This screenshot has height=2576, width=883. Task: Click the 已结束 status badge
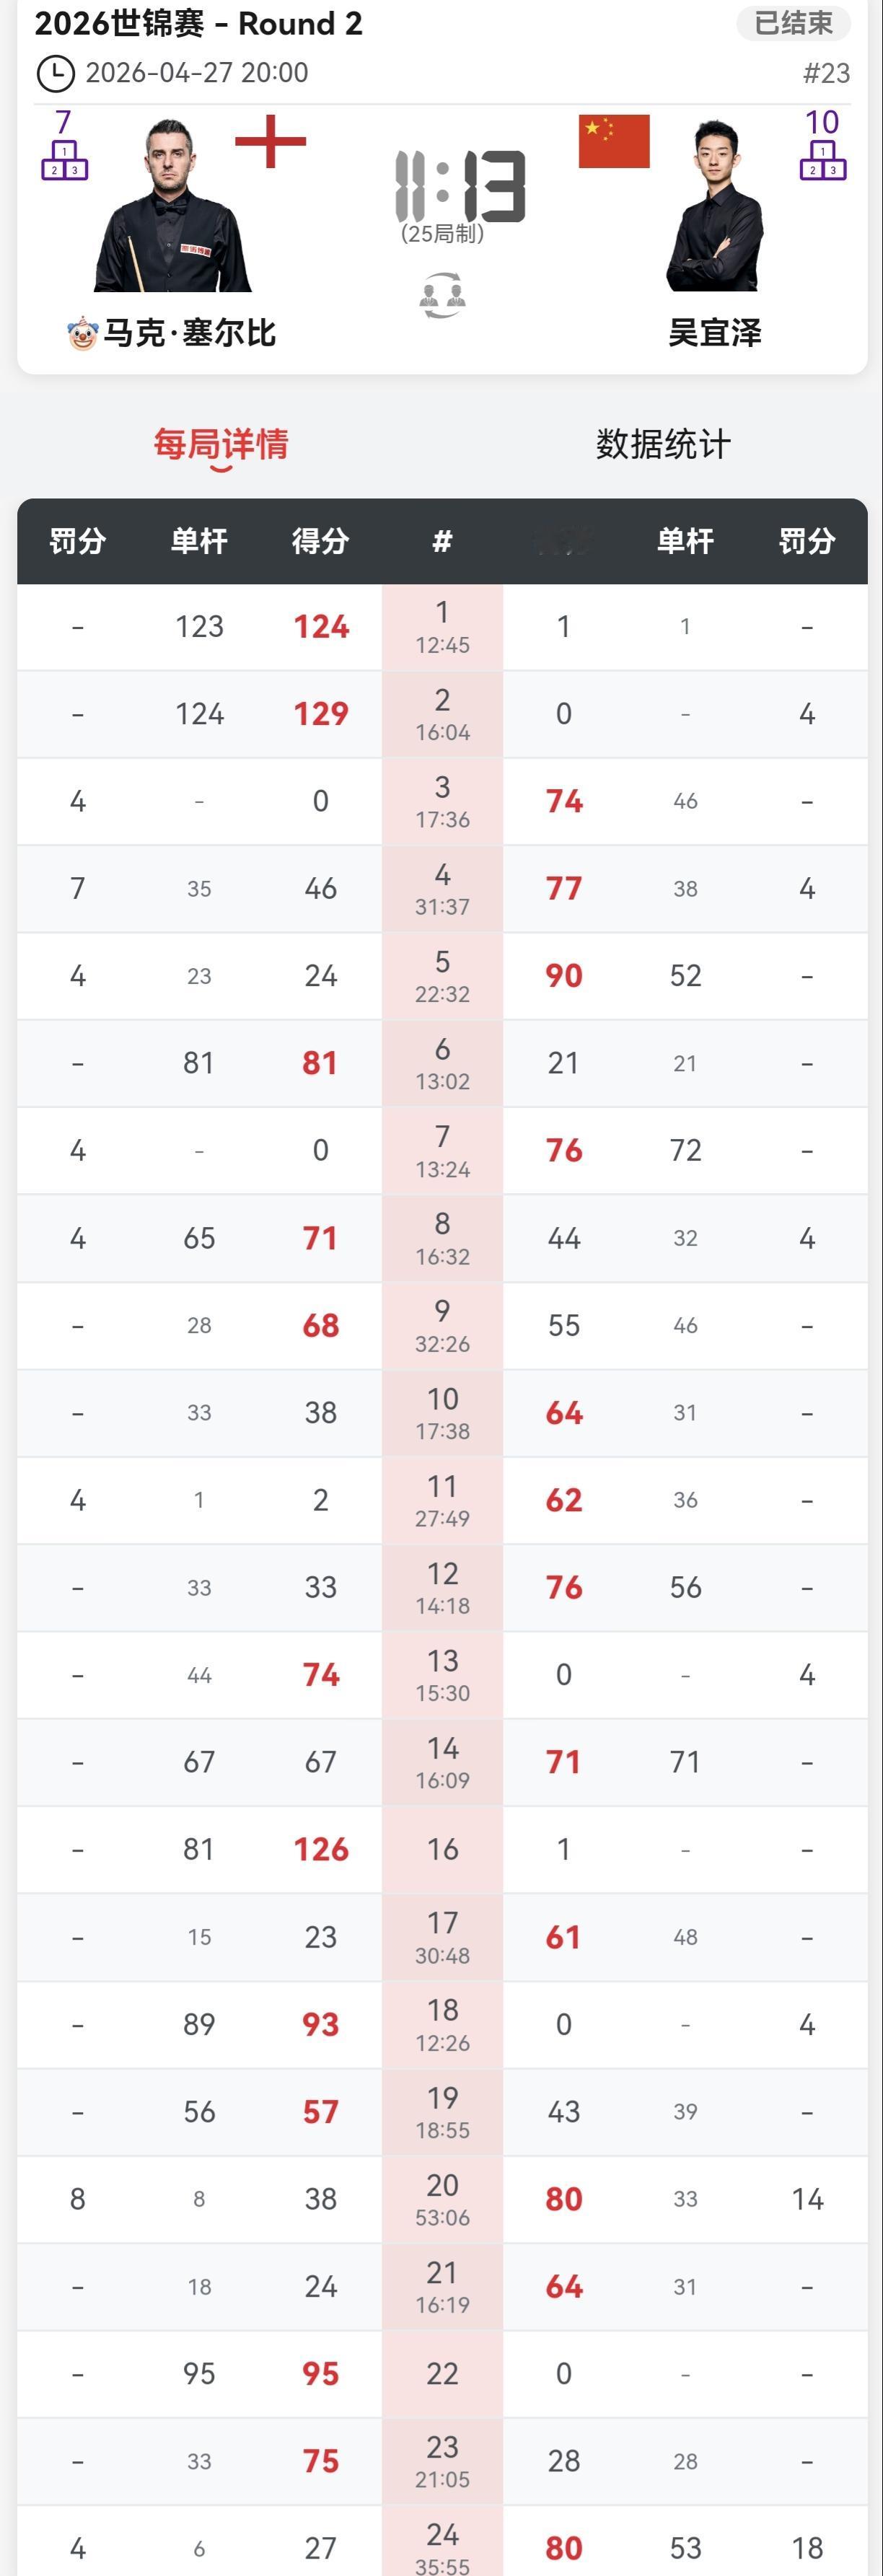(x=793, y=23)
